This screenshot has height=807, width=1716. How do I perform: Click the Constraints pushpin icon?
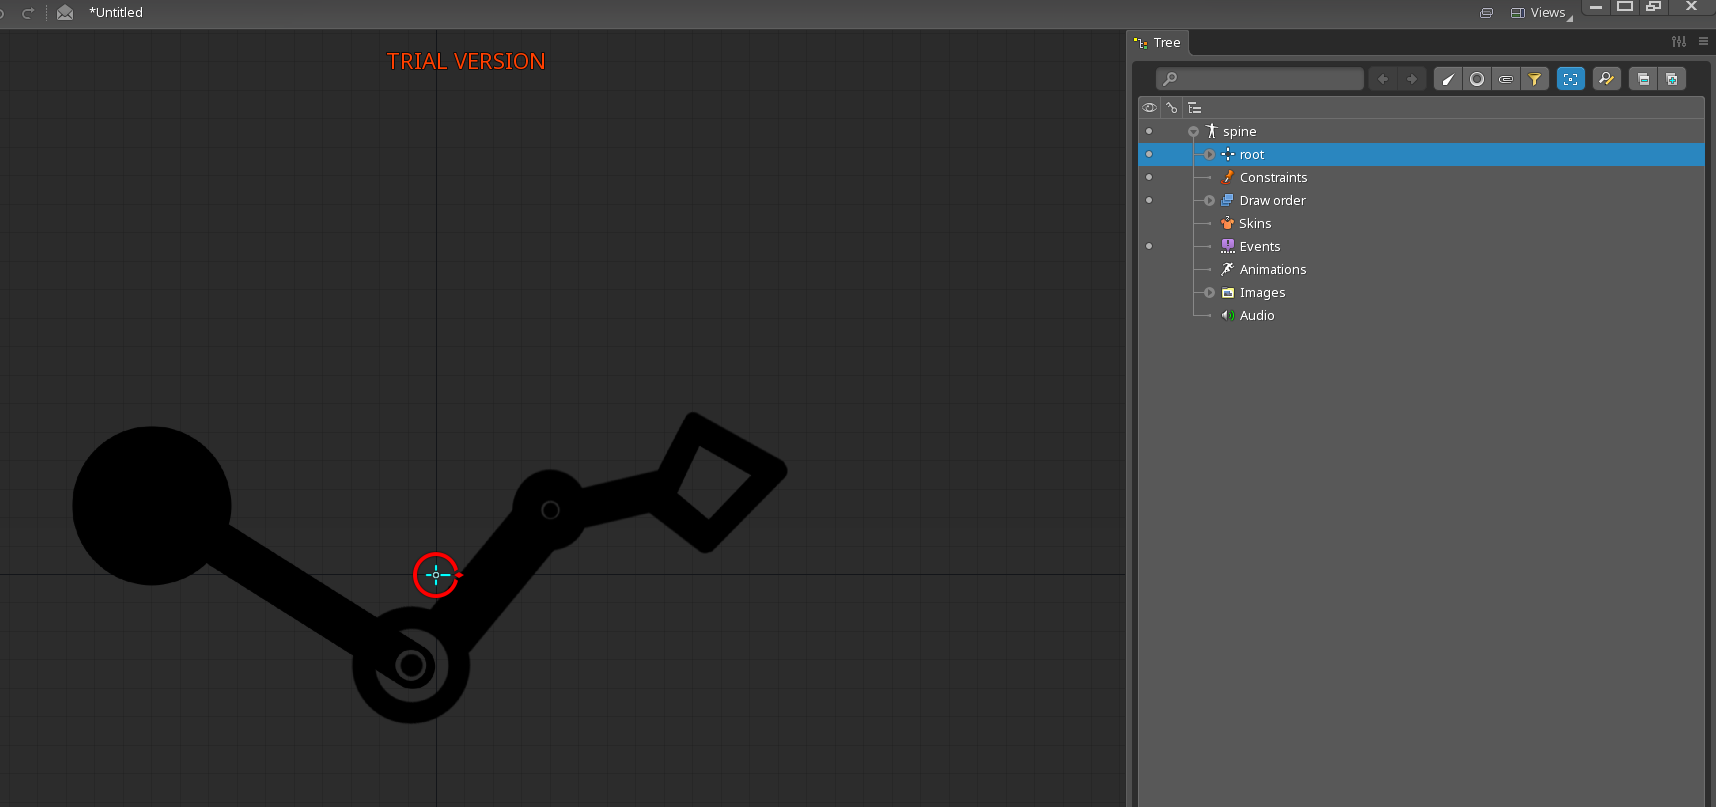click(1228, 177)
